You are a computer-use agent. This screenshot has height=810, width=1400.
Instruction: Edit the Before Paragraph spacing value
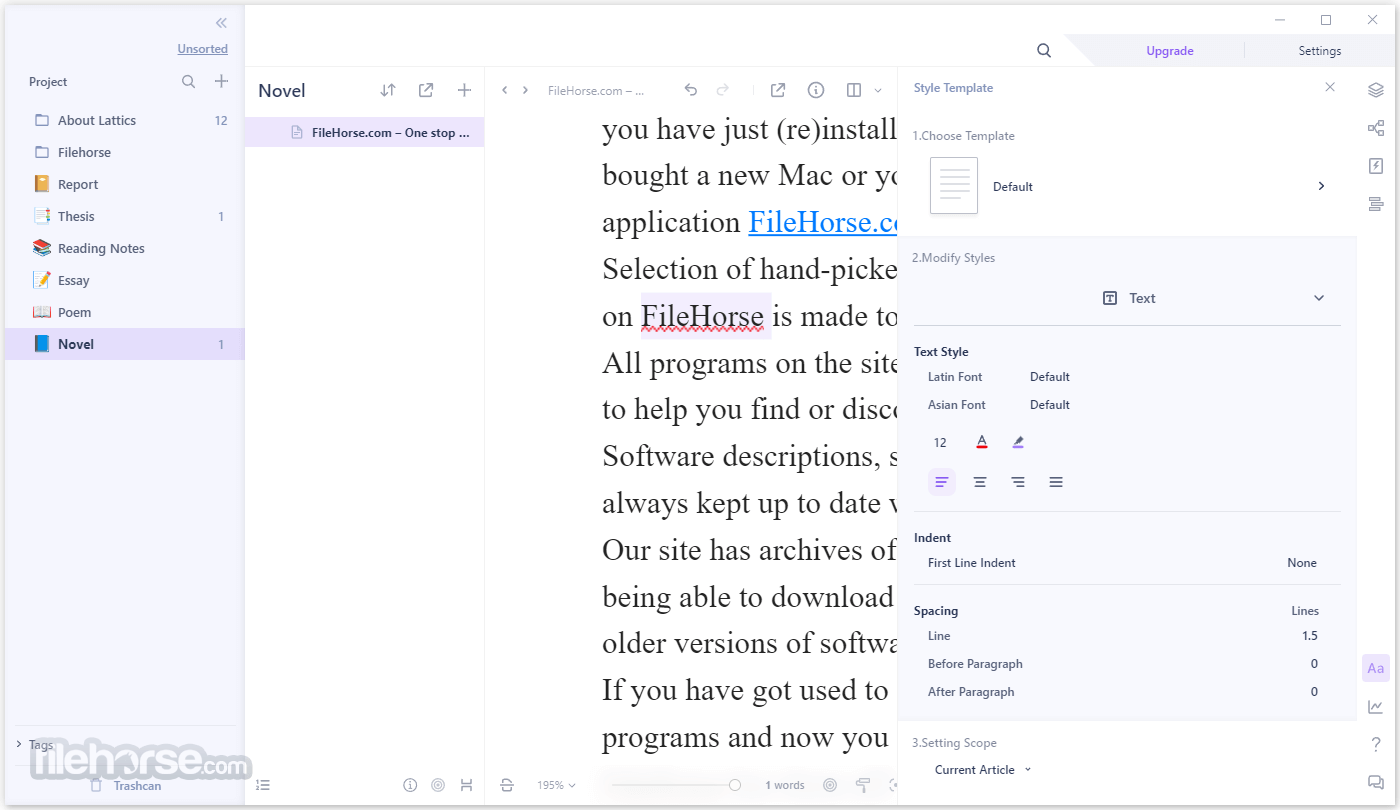pyautogui.click(x=1314, y=664)
